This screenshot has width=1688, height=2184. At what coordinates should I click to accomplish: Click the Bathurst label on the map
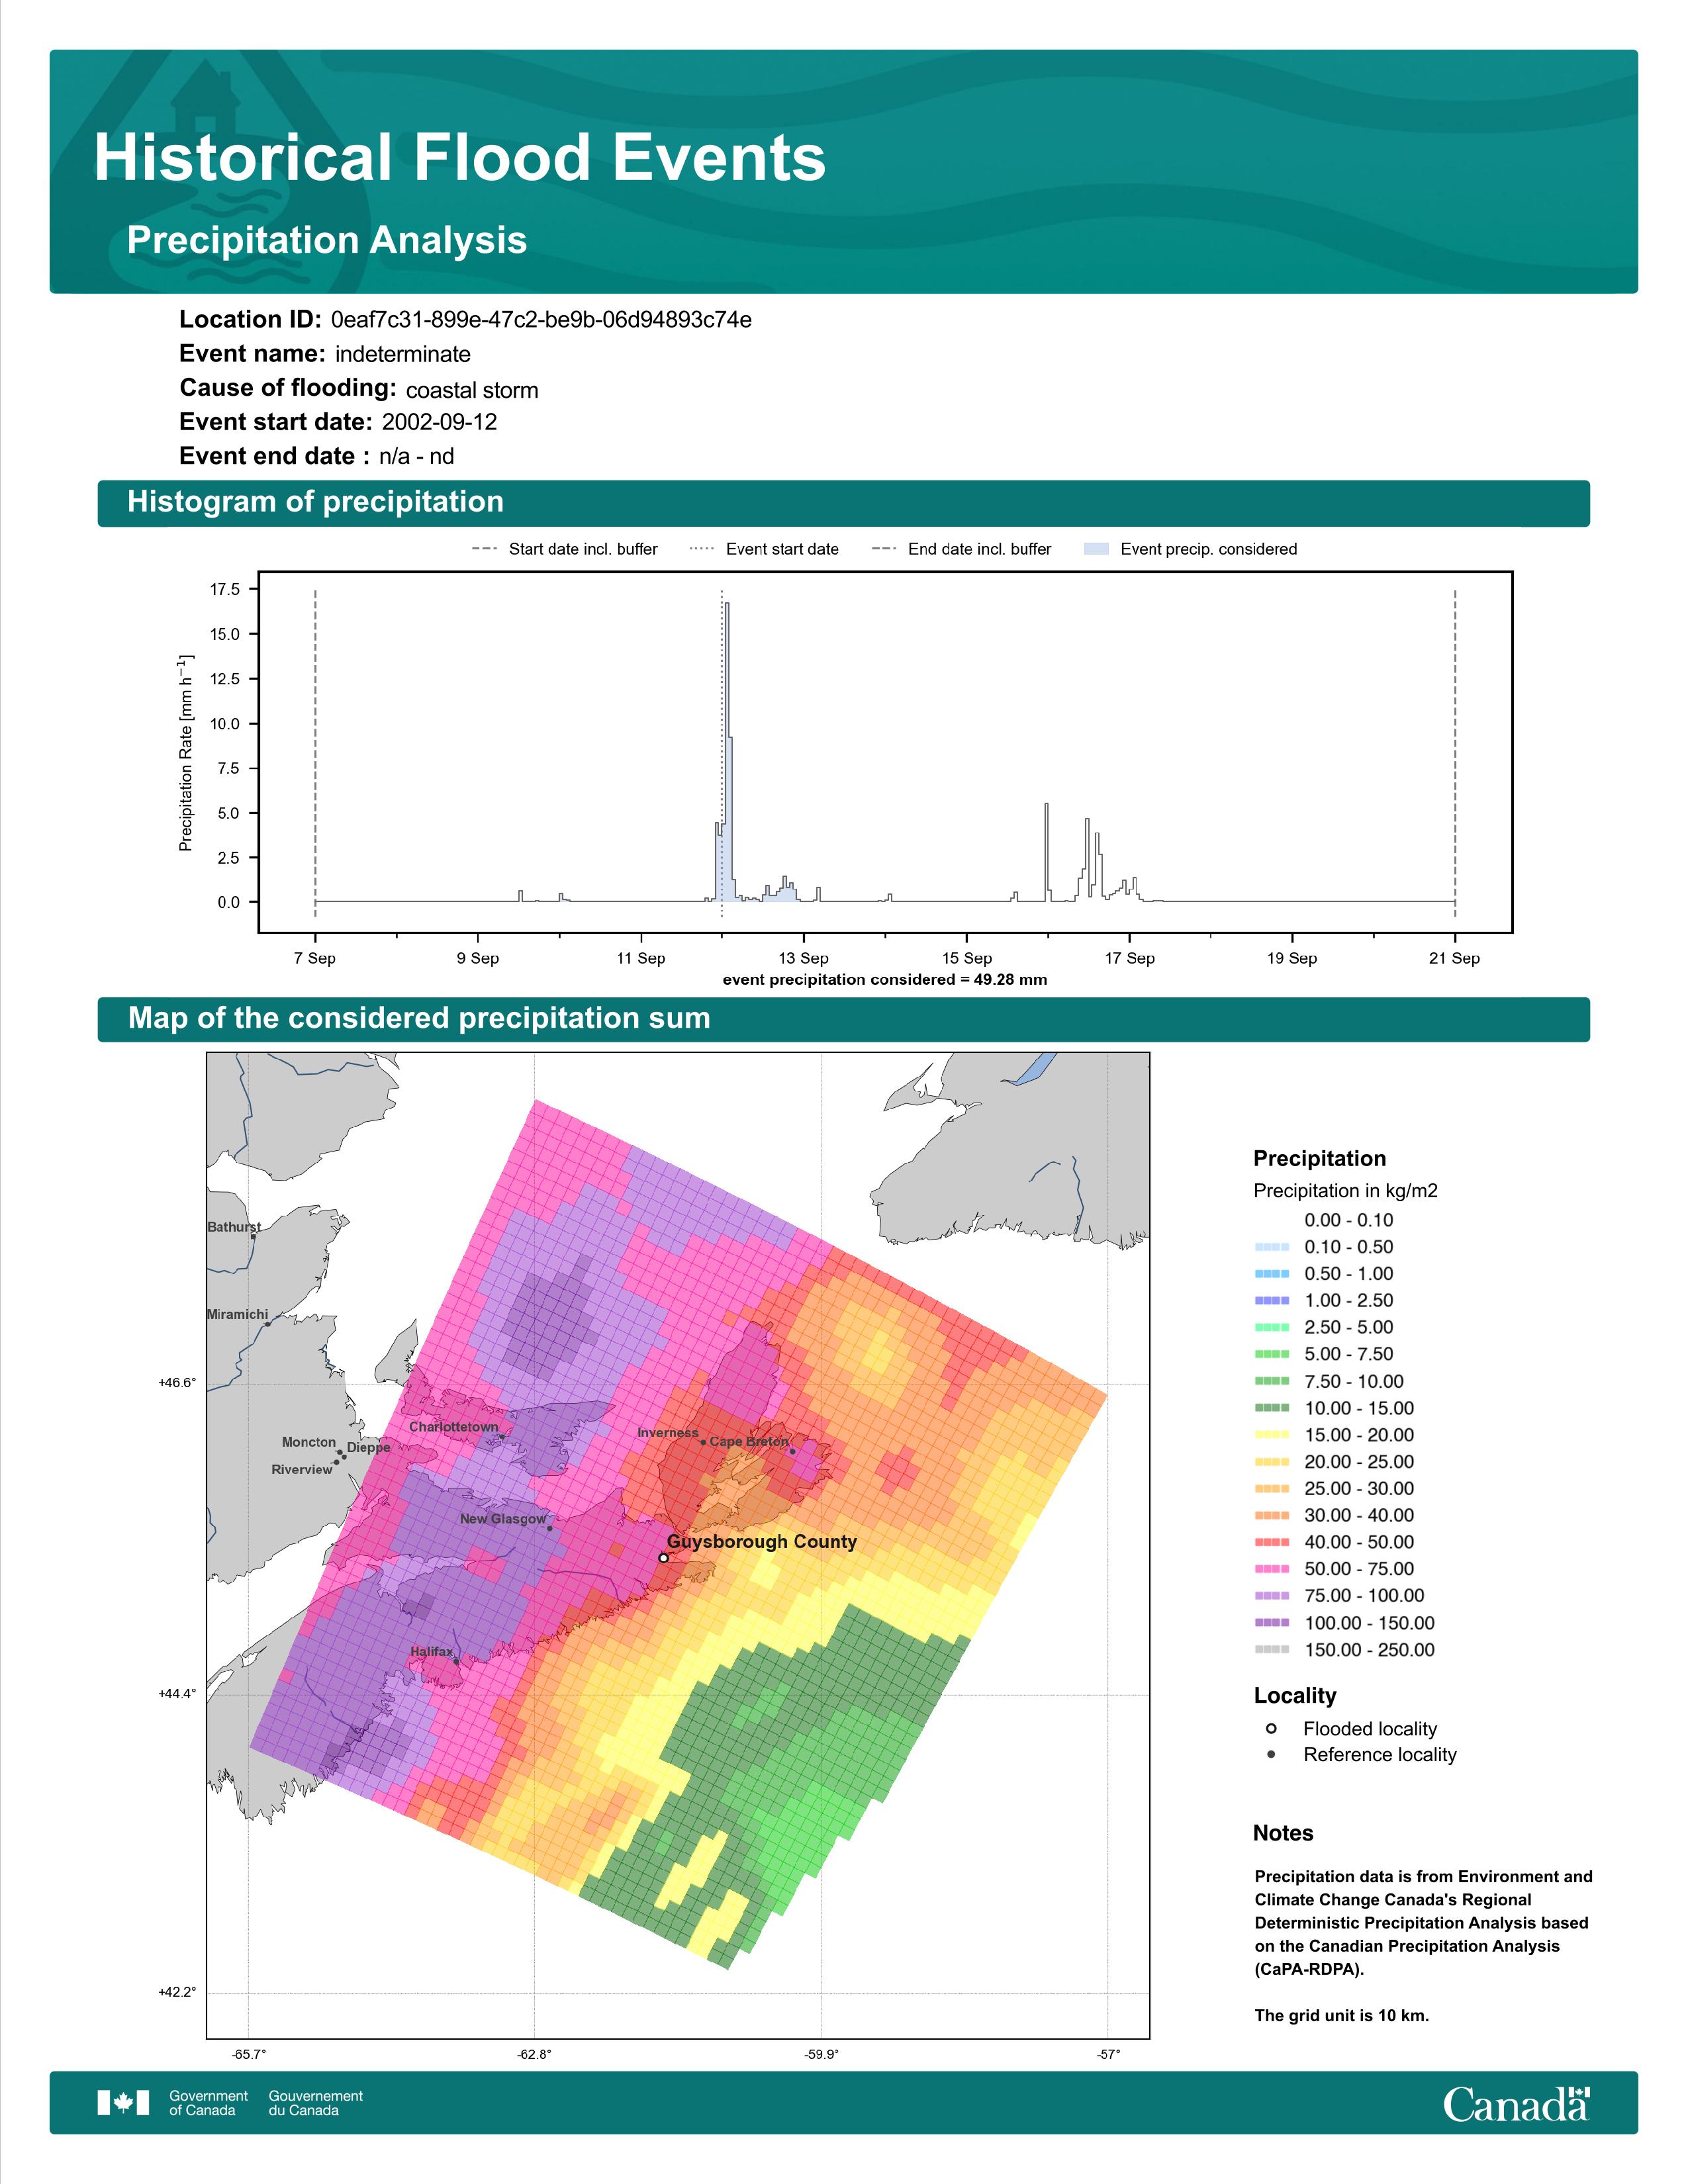[234, 1227]
